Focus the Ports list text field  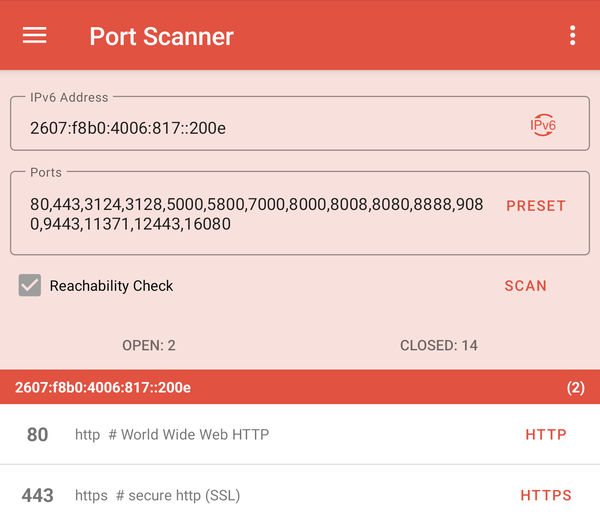256,214
